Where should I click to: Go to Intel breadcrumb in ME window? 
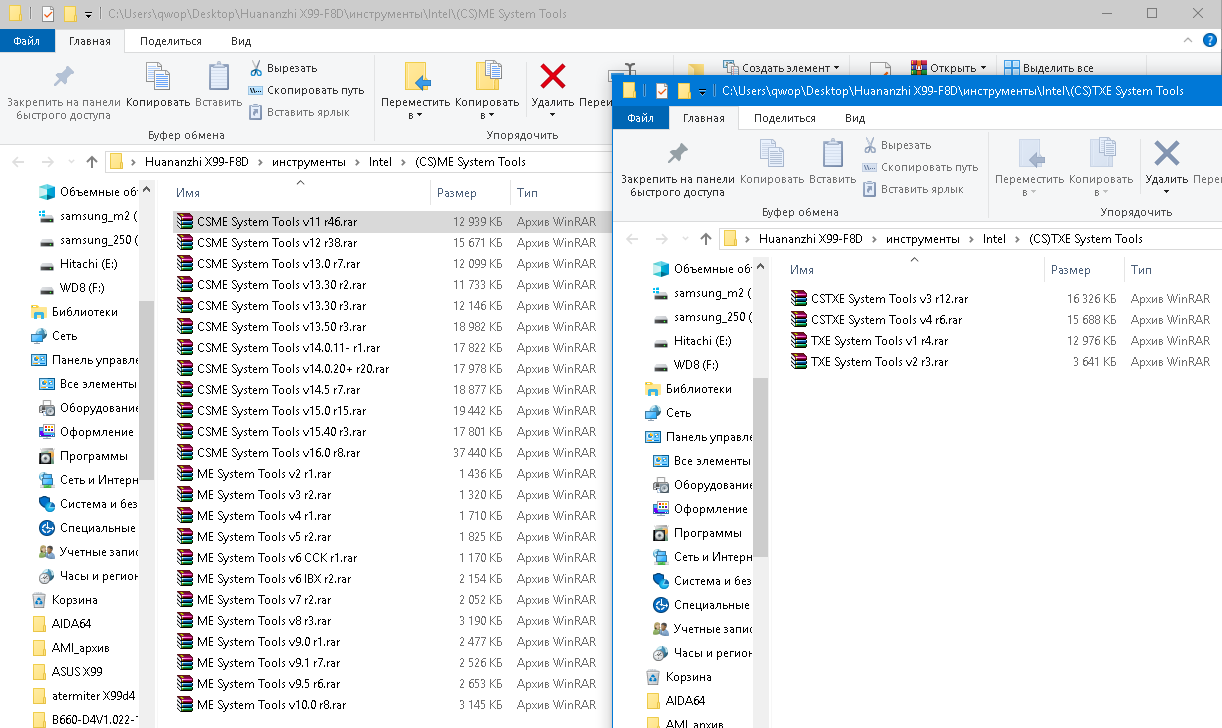pos(380,161)
